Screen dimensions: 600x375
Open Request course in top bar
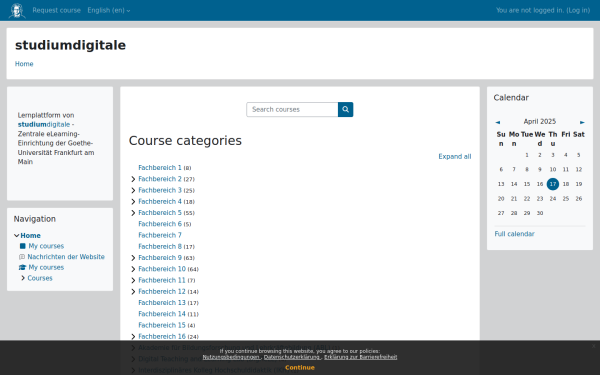click(57, 10)
